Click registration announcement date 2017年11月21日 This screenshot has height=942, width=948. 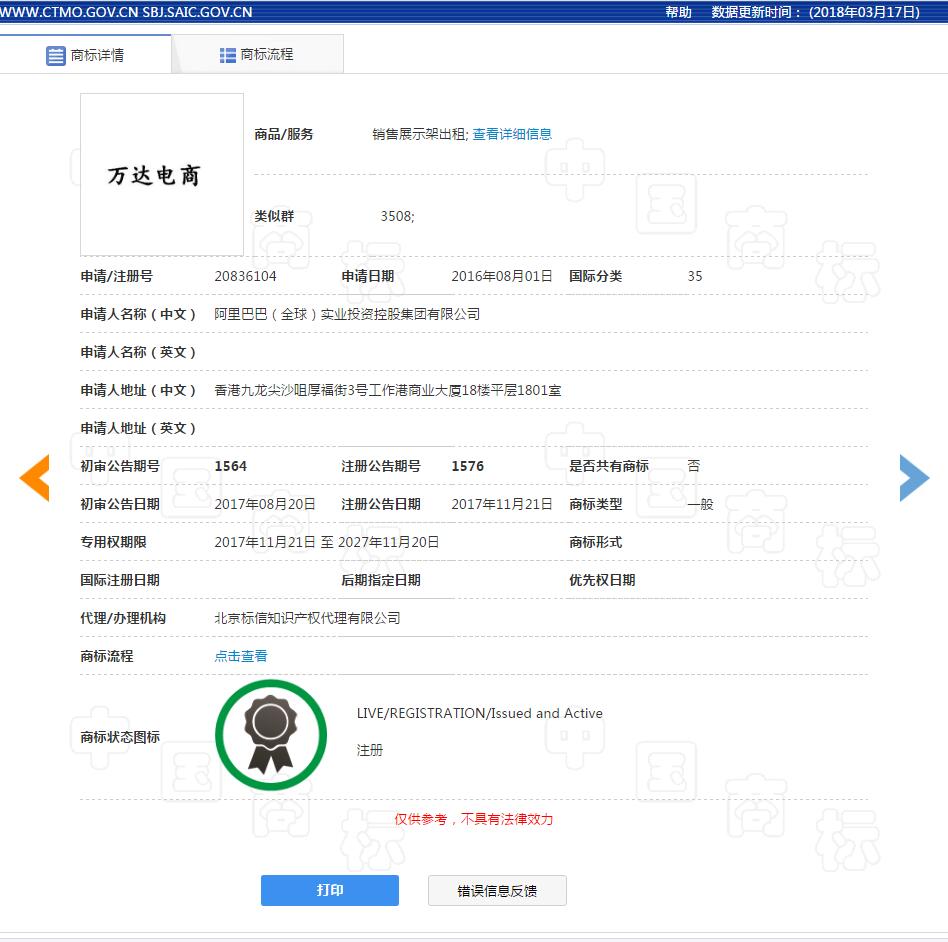point(502,504)
